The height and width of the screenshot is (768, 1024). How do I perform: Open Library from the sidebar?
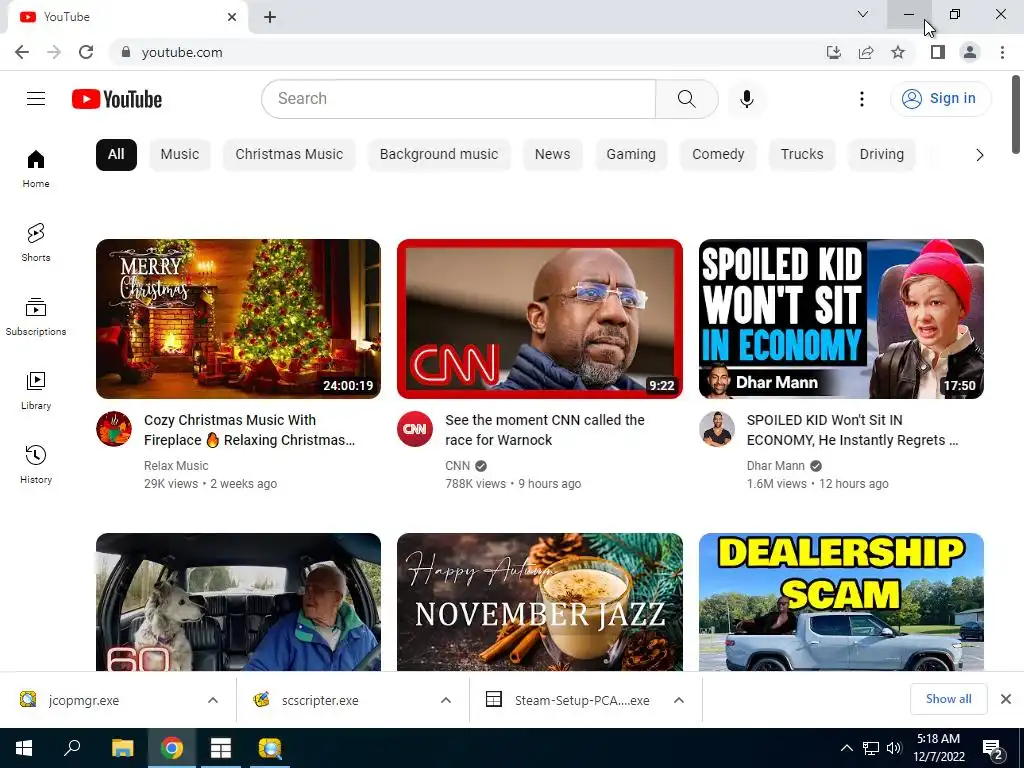[36, 391]
